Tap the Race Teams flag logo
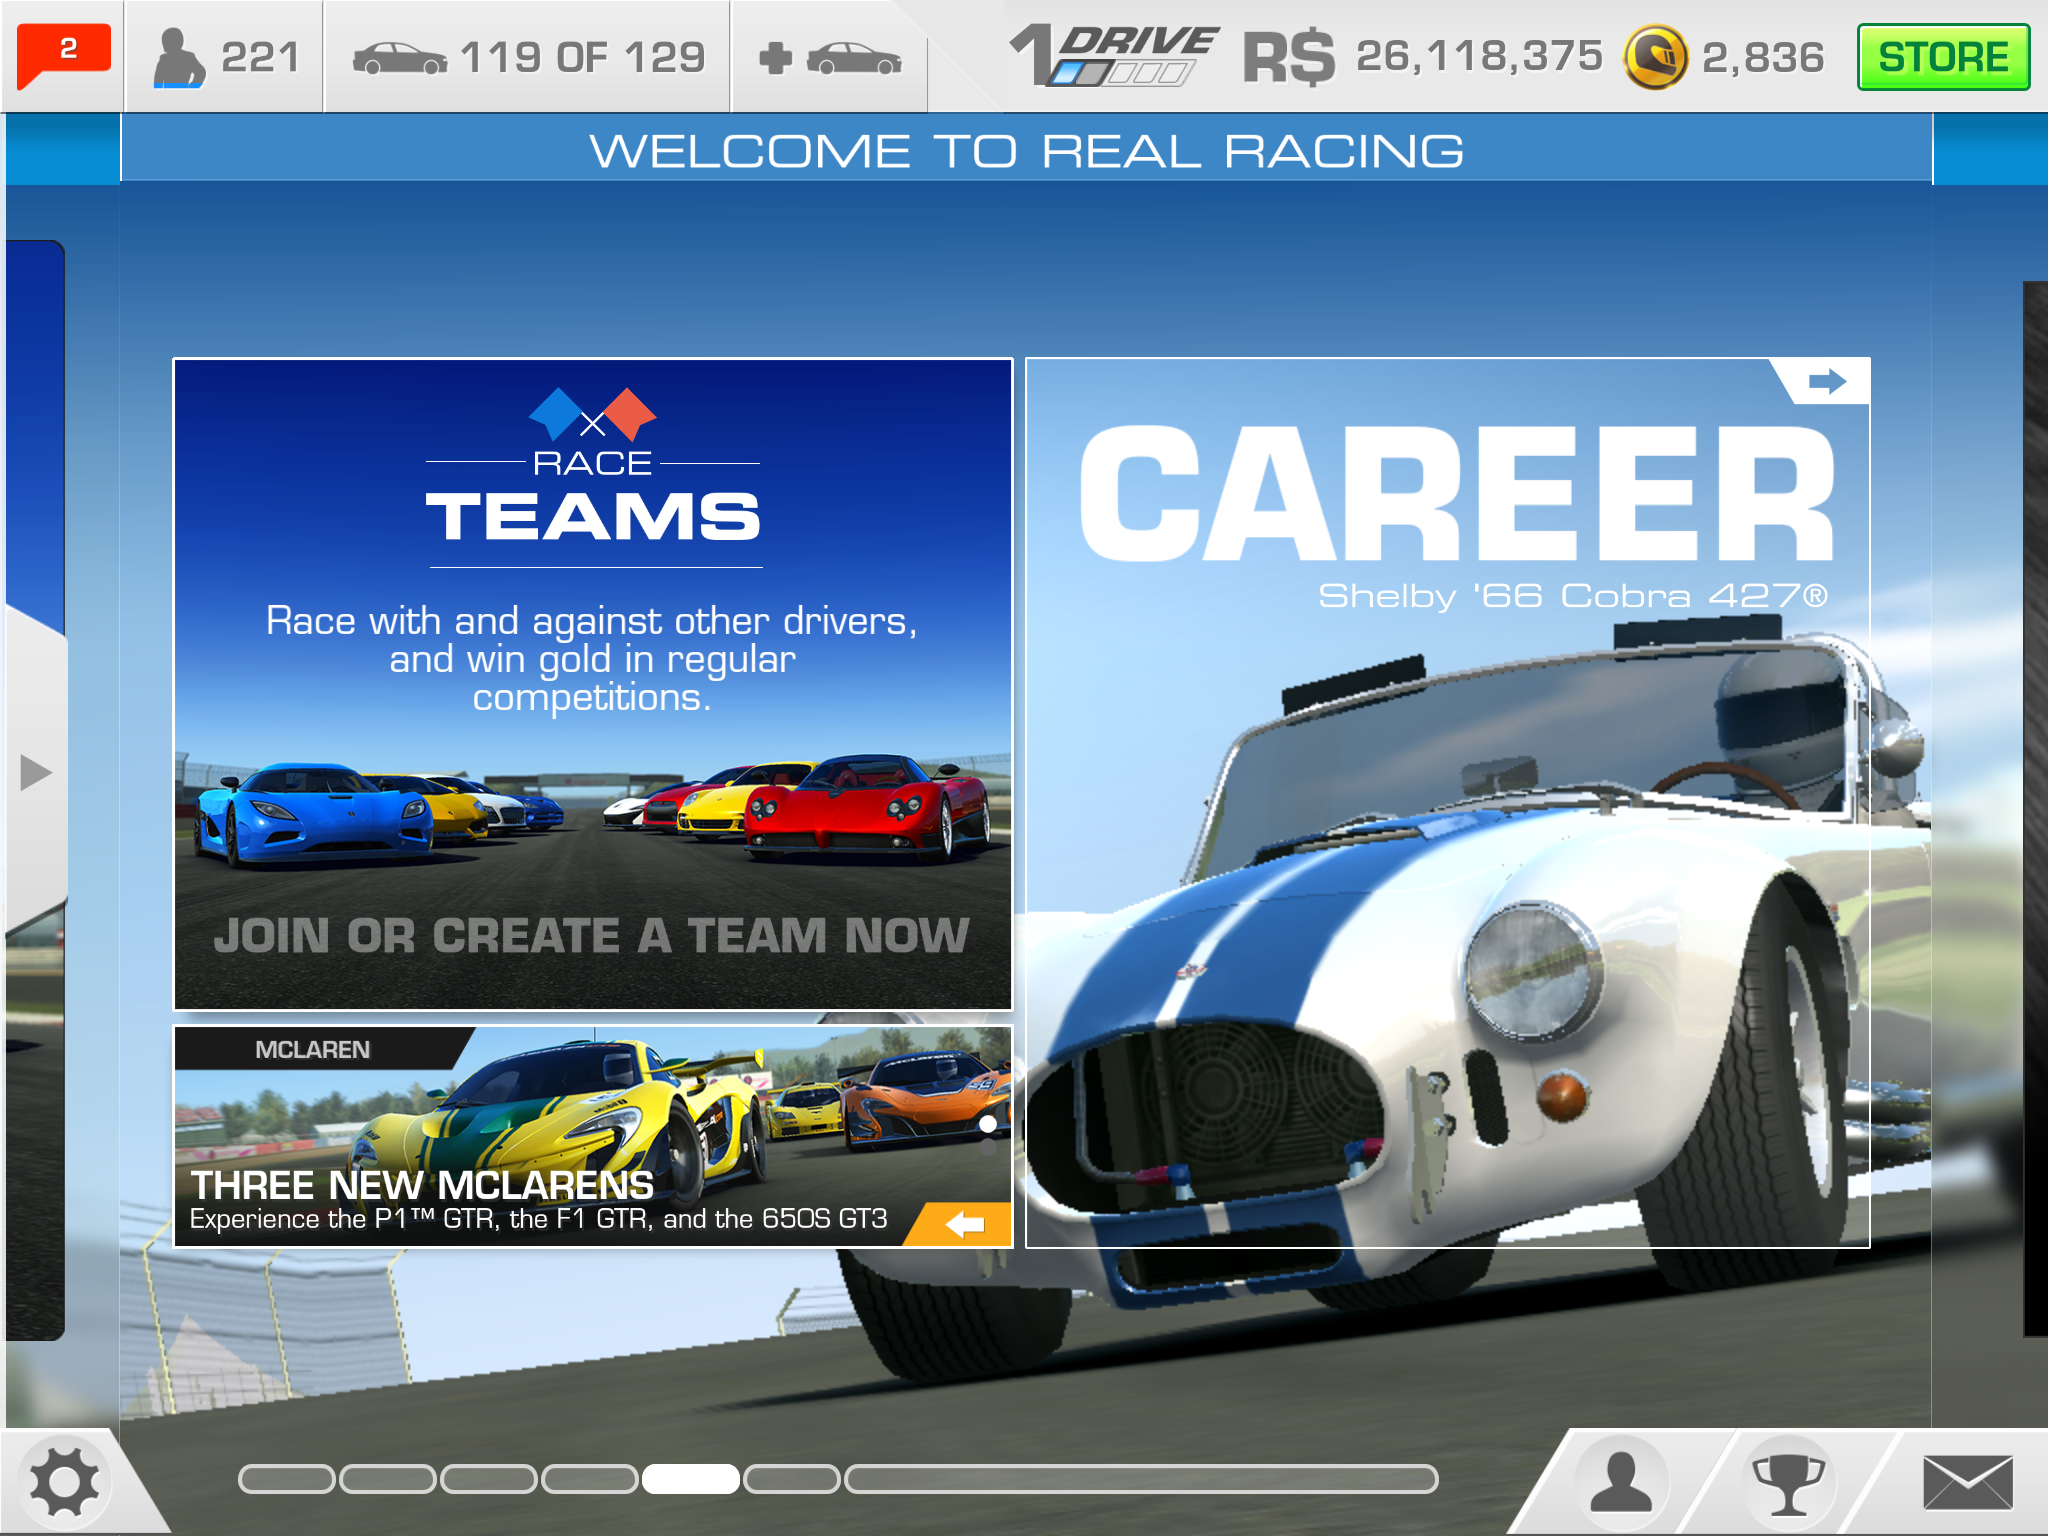 [592, 415]
